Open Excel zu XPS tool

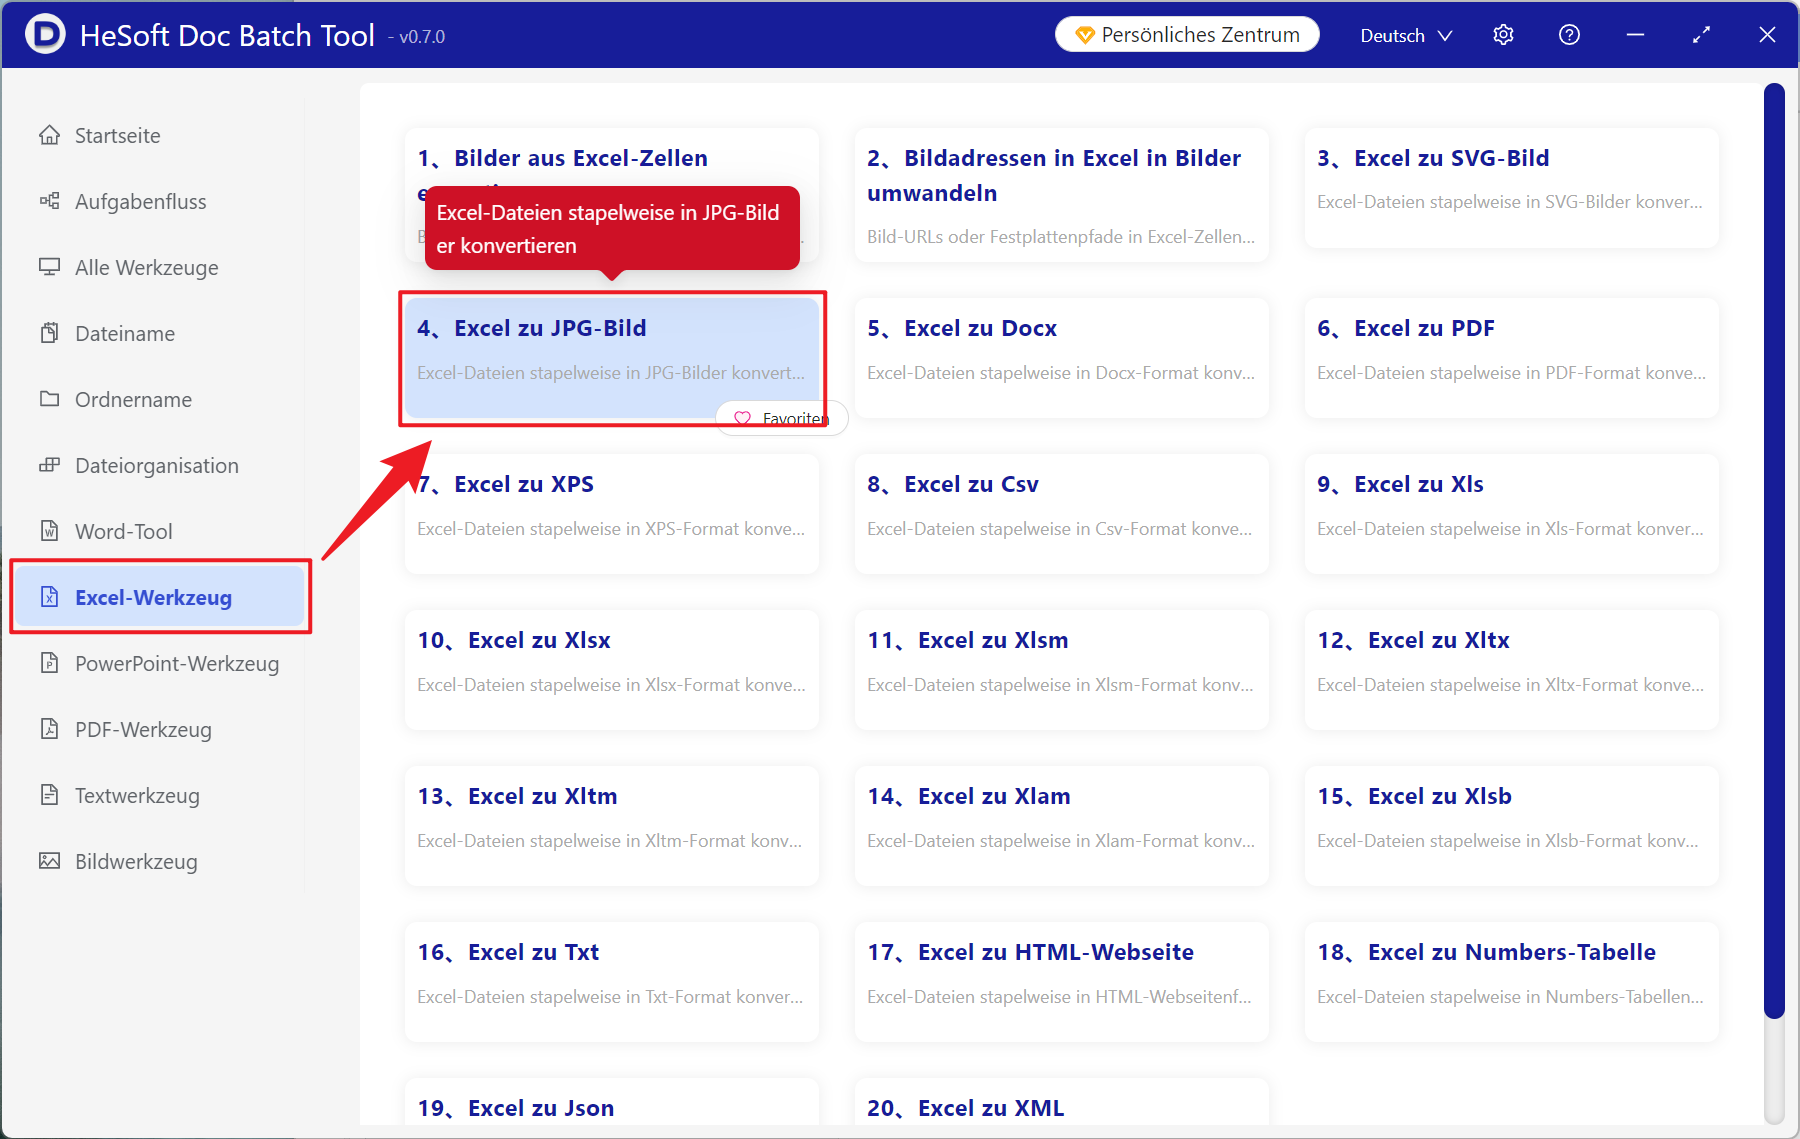coord(611,514)
